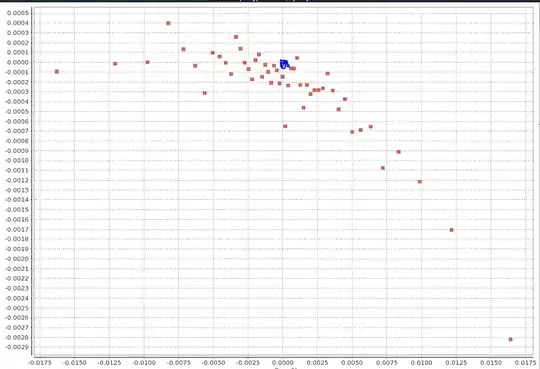
Task: Click the lowest red point near -0.0028
Action: click(510, 339)
